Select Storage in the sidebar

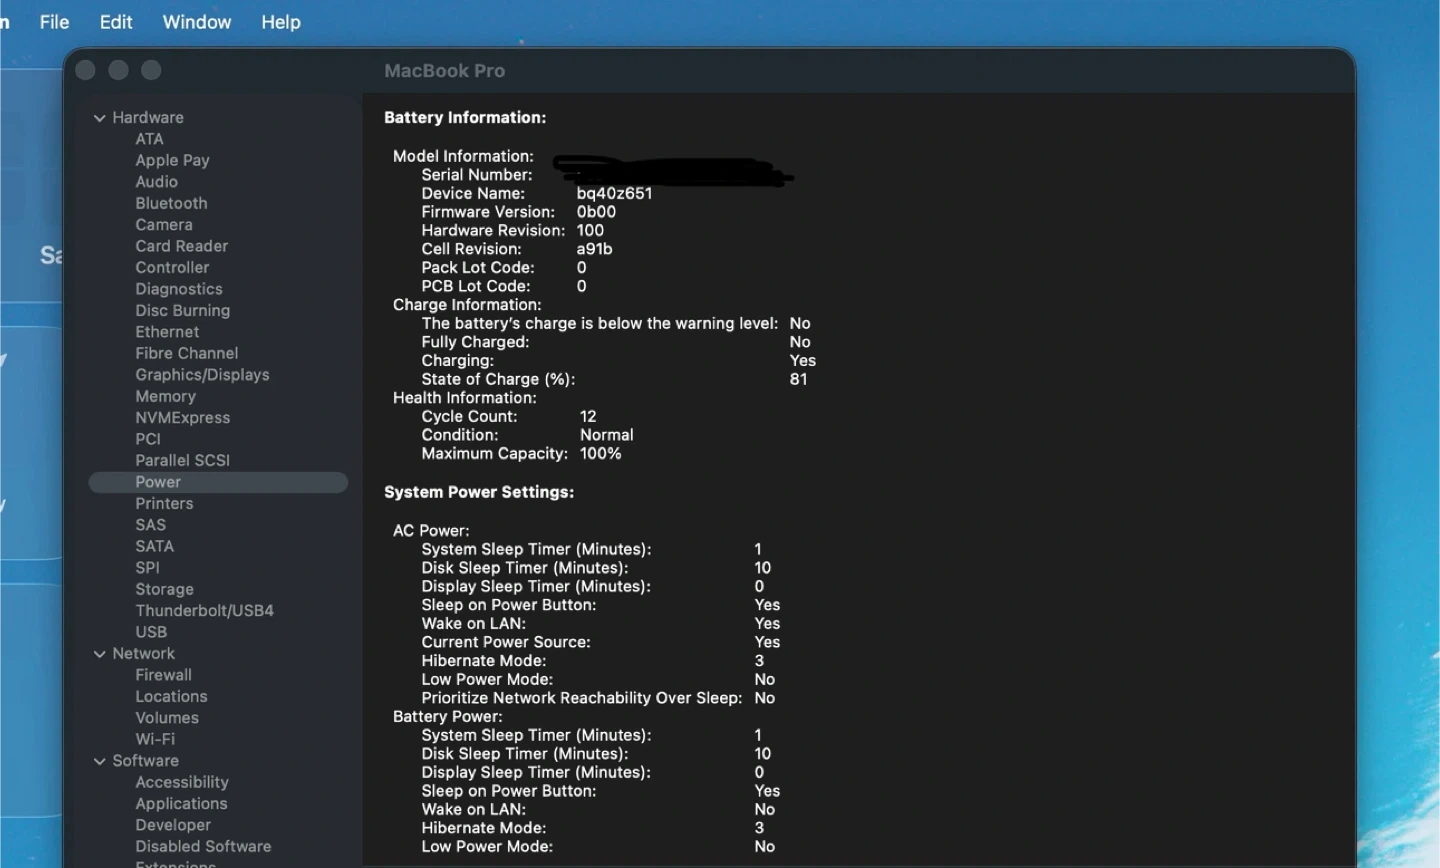pyautogui.click(x=164, y=589)
